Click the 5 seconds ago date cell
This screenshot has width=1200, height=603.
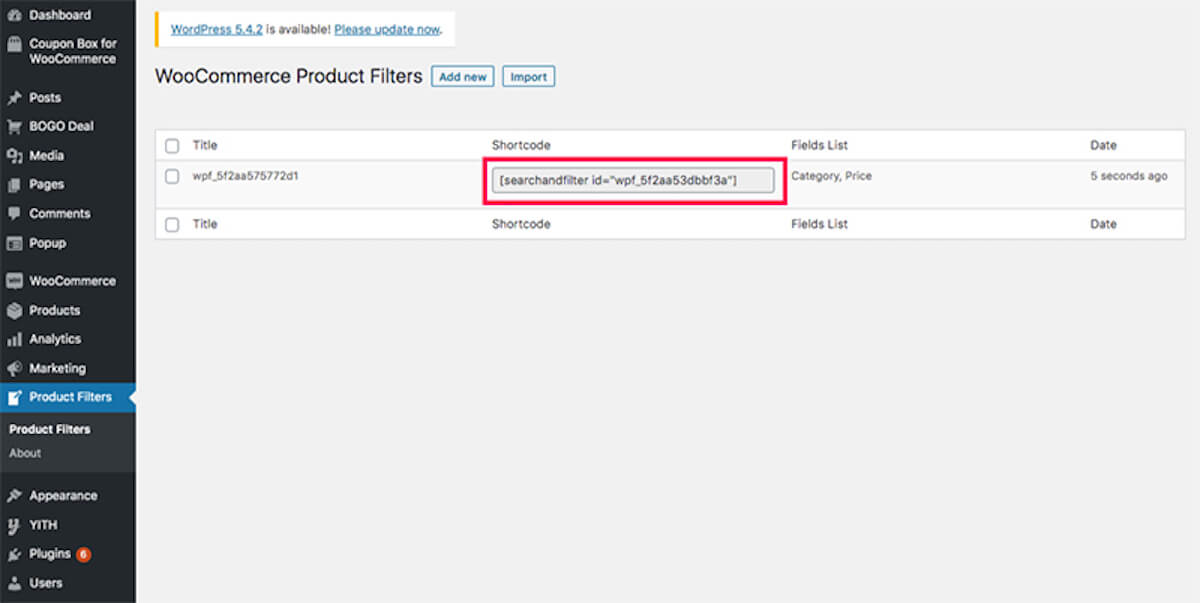[1129, 176]
